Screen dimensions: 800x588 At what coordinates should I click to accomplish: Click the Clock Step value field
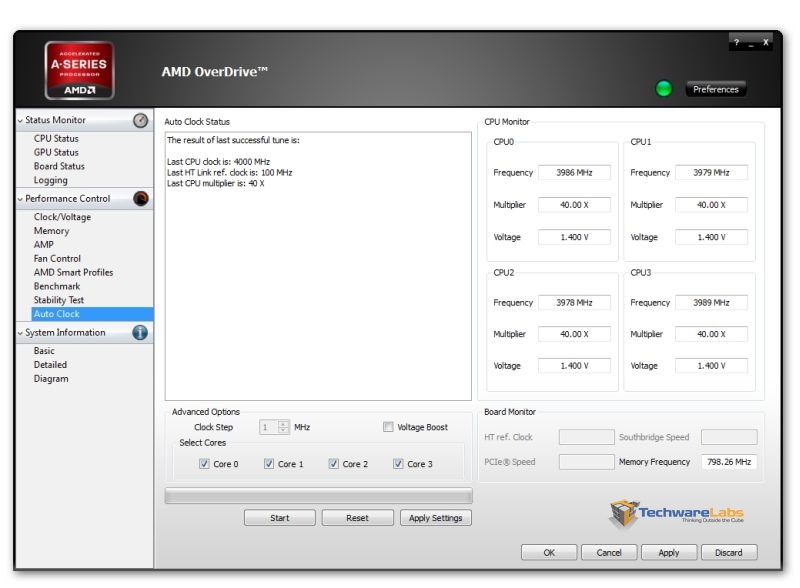coord(269,427)
